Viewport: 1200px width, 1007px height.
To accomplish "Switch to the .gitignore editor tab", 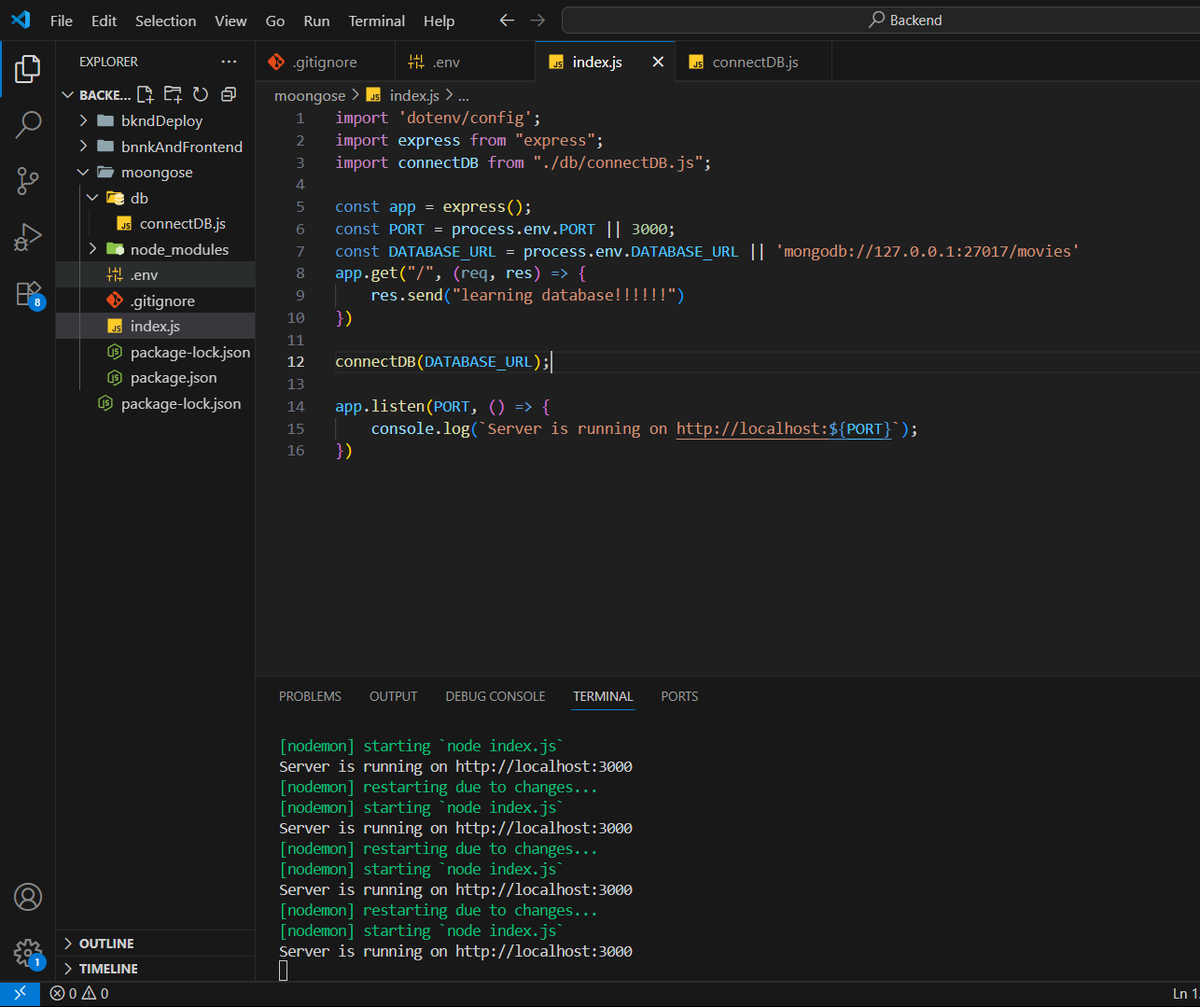I will tap(325, 62).
